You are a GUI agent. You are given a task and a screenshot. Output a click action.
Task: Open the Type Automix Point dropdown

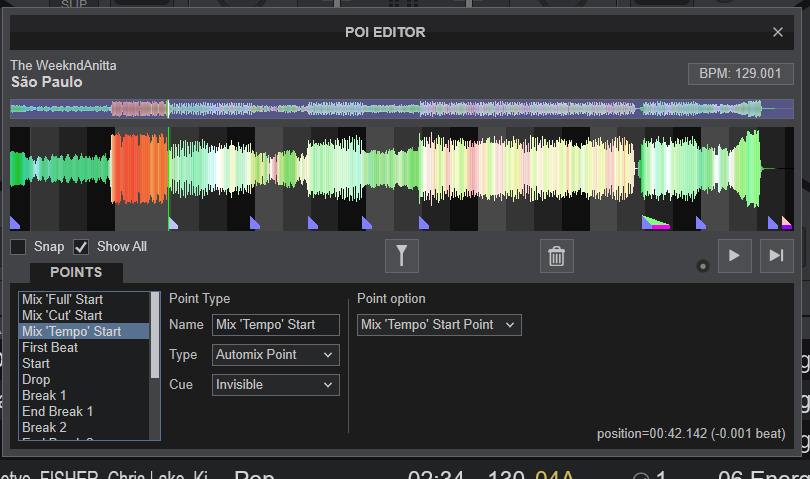tap(275, 355)
